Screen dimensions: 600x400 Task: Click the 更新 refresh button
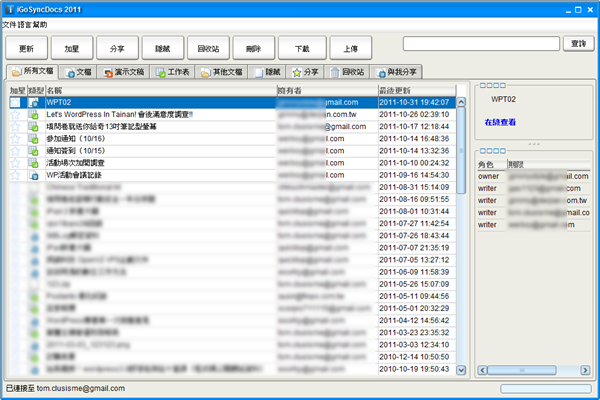tap(26, 48)
